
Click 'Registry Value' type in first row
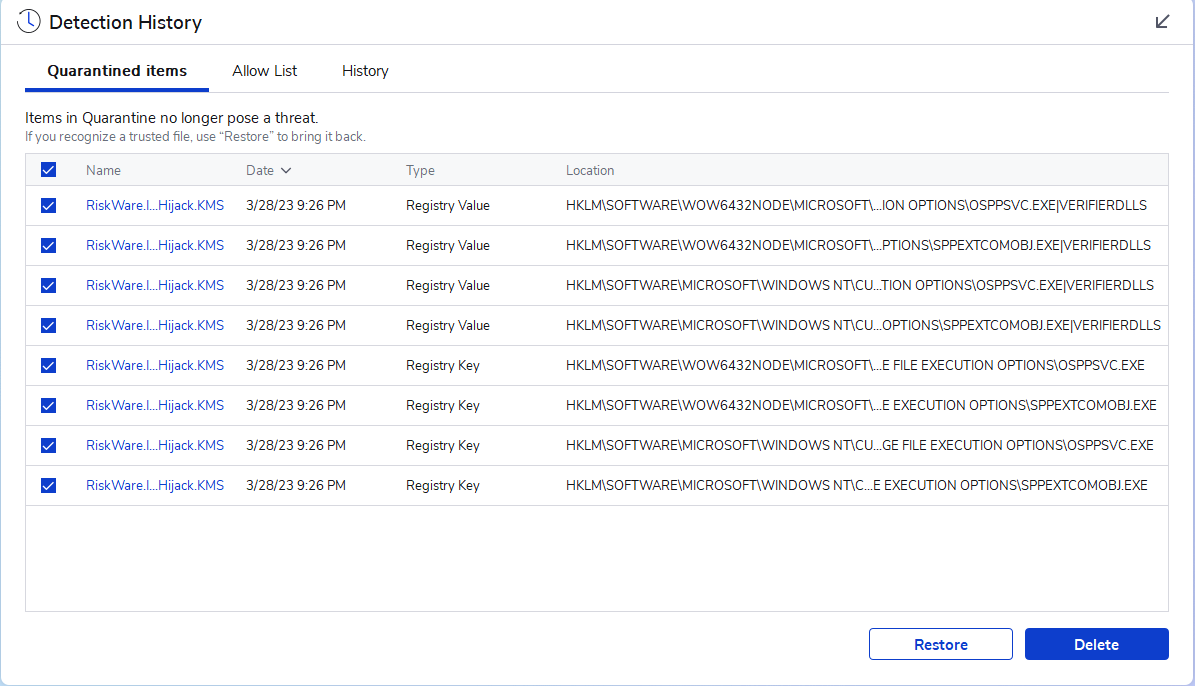(x=447, y=206)
